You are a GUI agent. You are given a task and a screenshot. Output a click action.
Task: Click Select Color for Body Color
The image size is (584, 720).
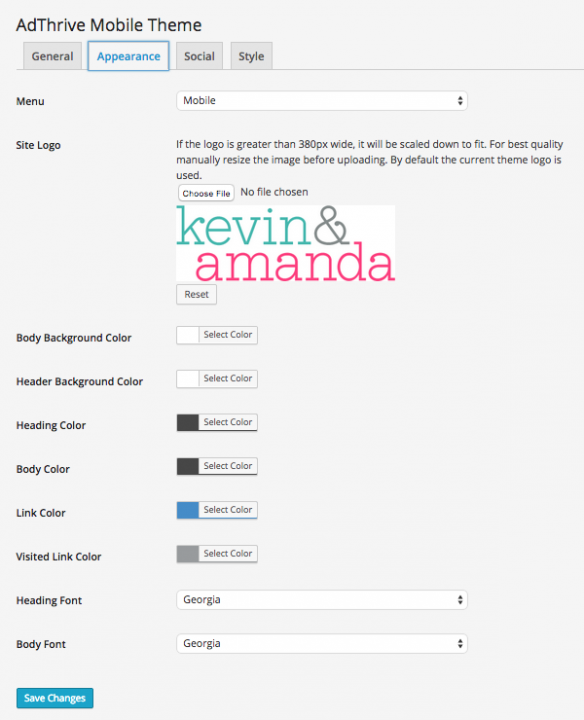click(x=228, y=466)
